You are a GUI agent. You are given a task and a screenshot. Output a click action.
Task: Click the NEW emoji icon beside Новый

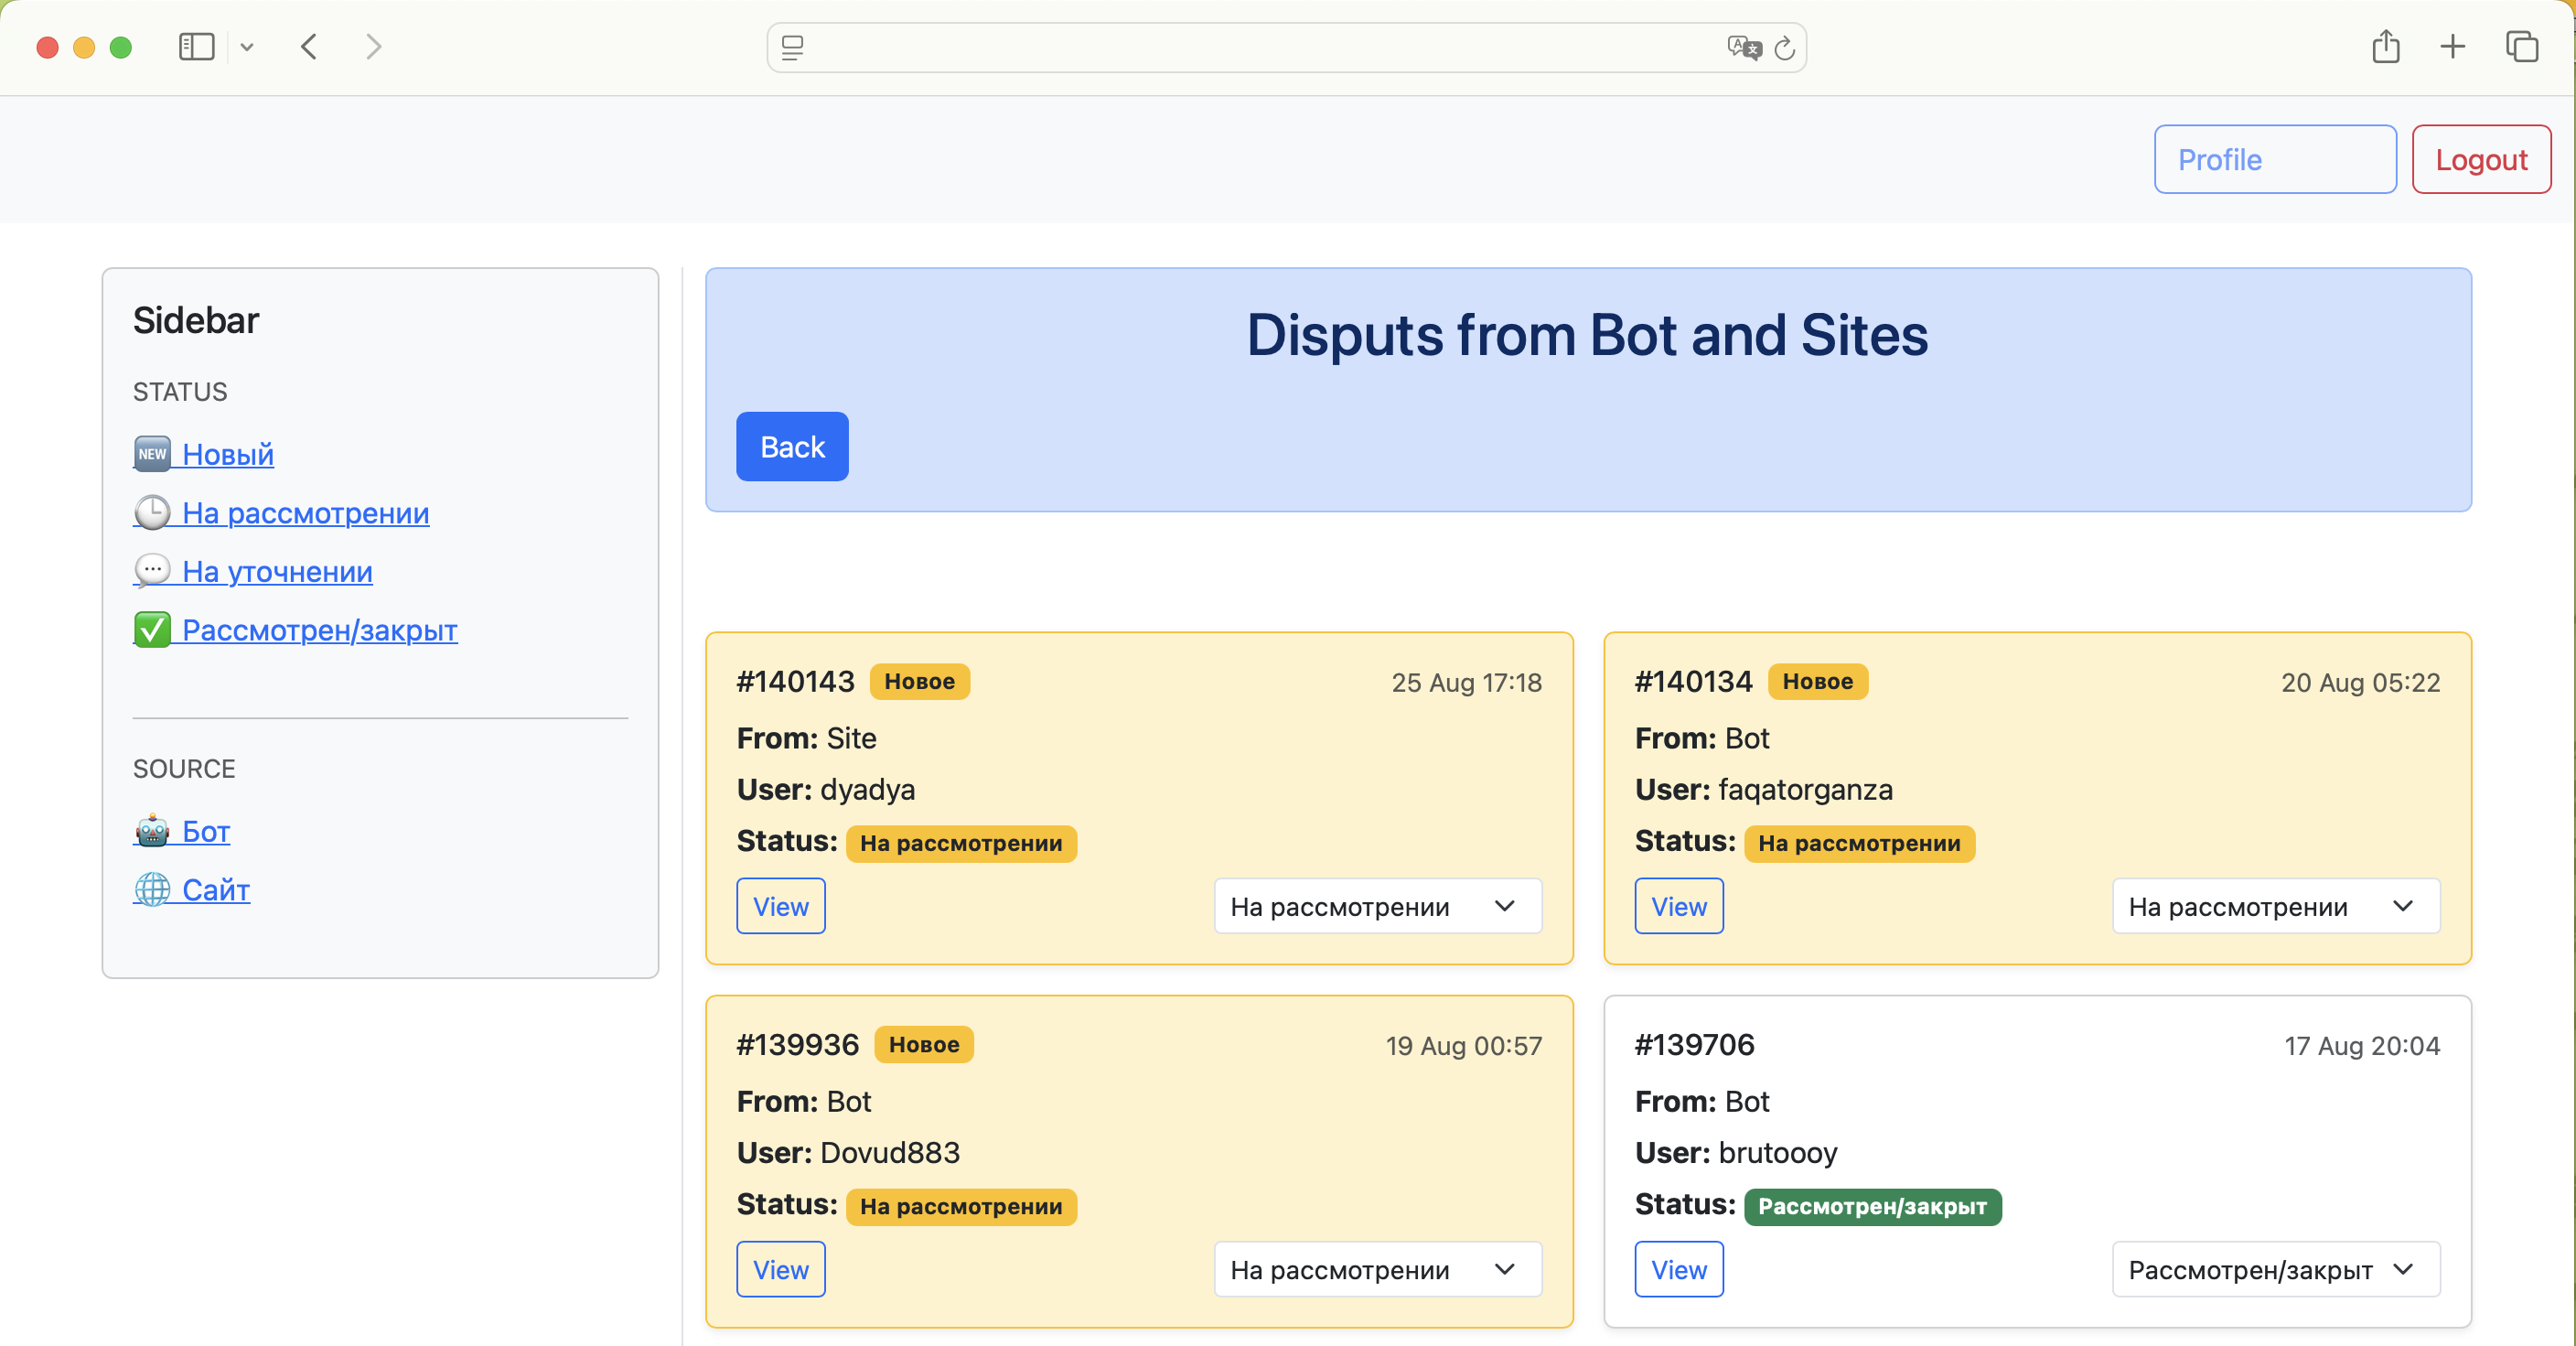[152, 454]
